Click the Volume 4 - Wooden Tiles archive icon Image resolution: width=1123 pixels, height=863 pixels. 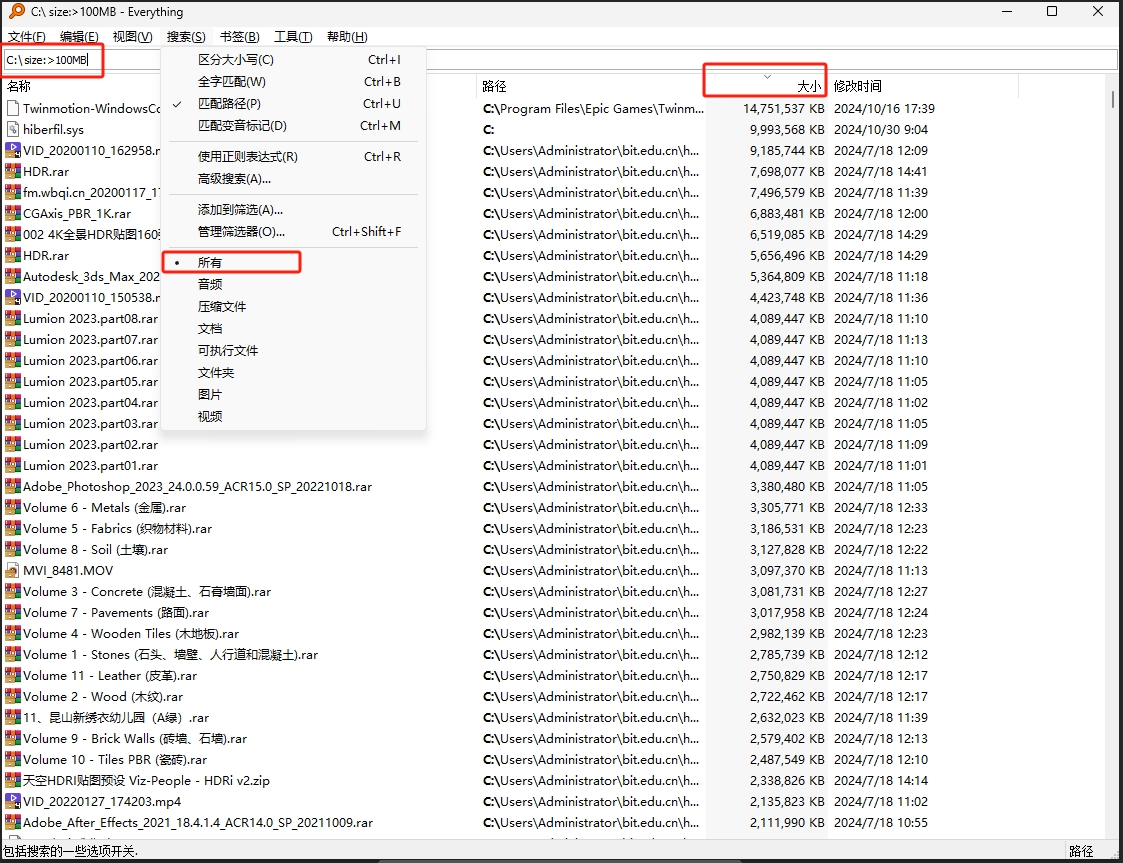click(12, 634)
